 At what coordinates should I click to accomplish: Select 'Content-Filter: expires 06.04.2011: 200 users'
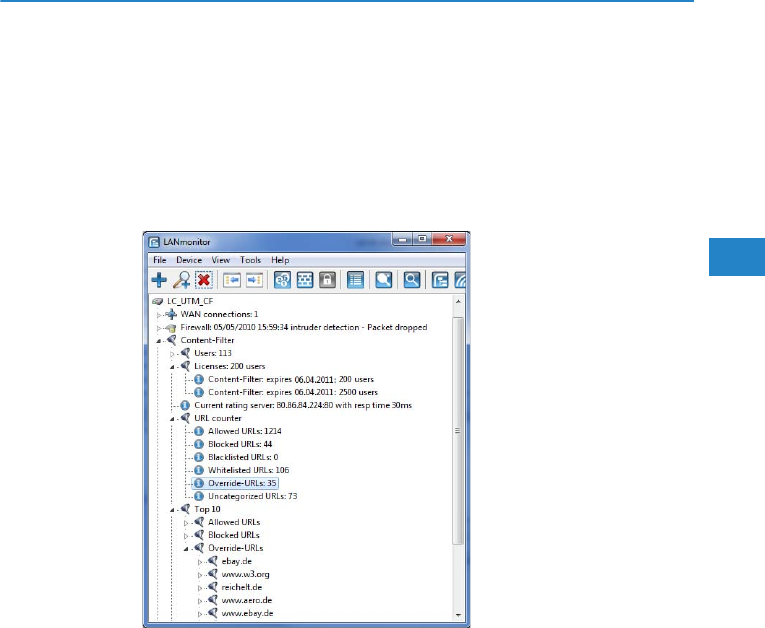tap(291, 379)
